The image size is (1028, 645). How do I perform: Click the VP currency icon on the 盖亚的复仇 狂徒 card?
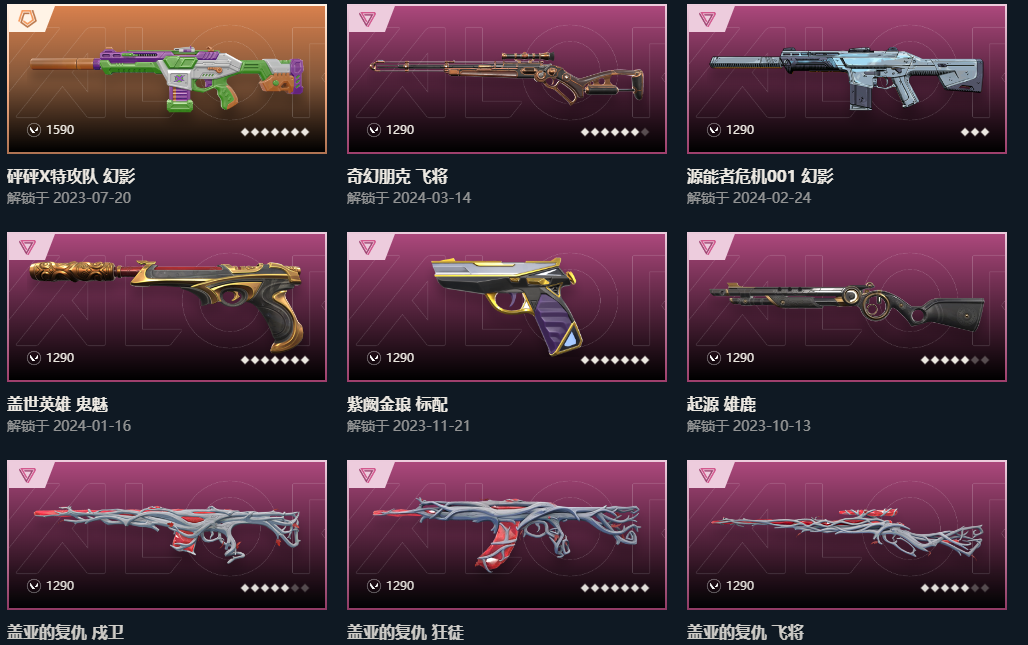(x=374, y=586)
